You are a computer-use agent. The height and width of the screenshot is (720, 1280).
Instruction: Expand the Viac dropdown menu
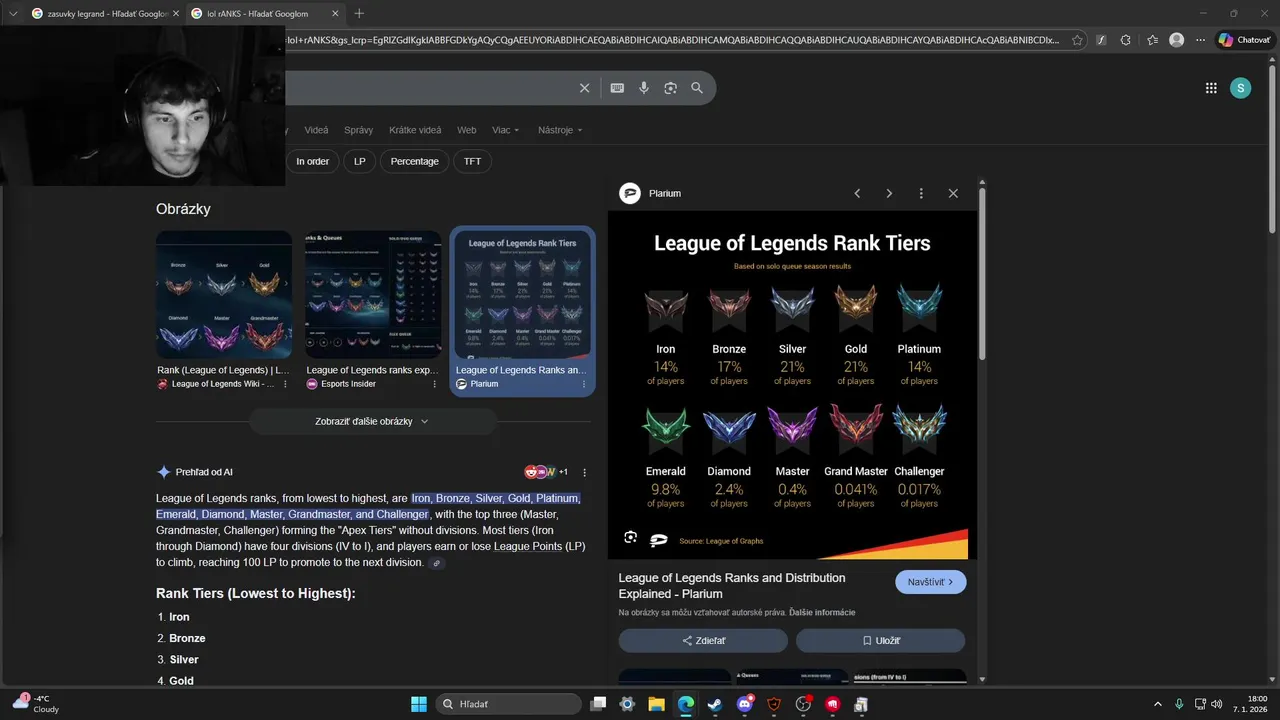click(506, 130)
